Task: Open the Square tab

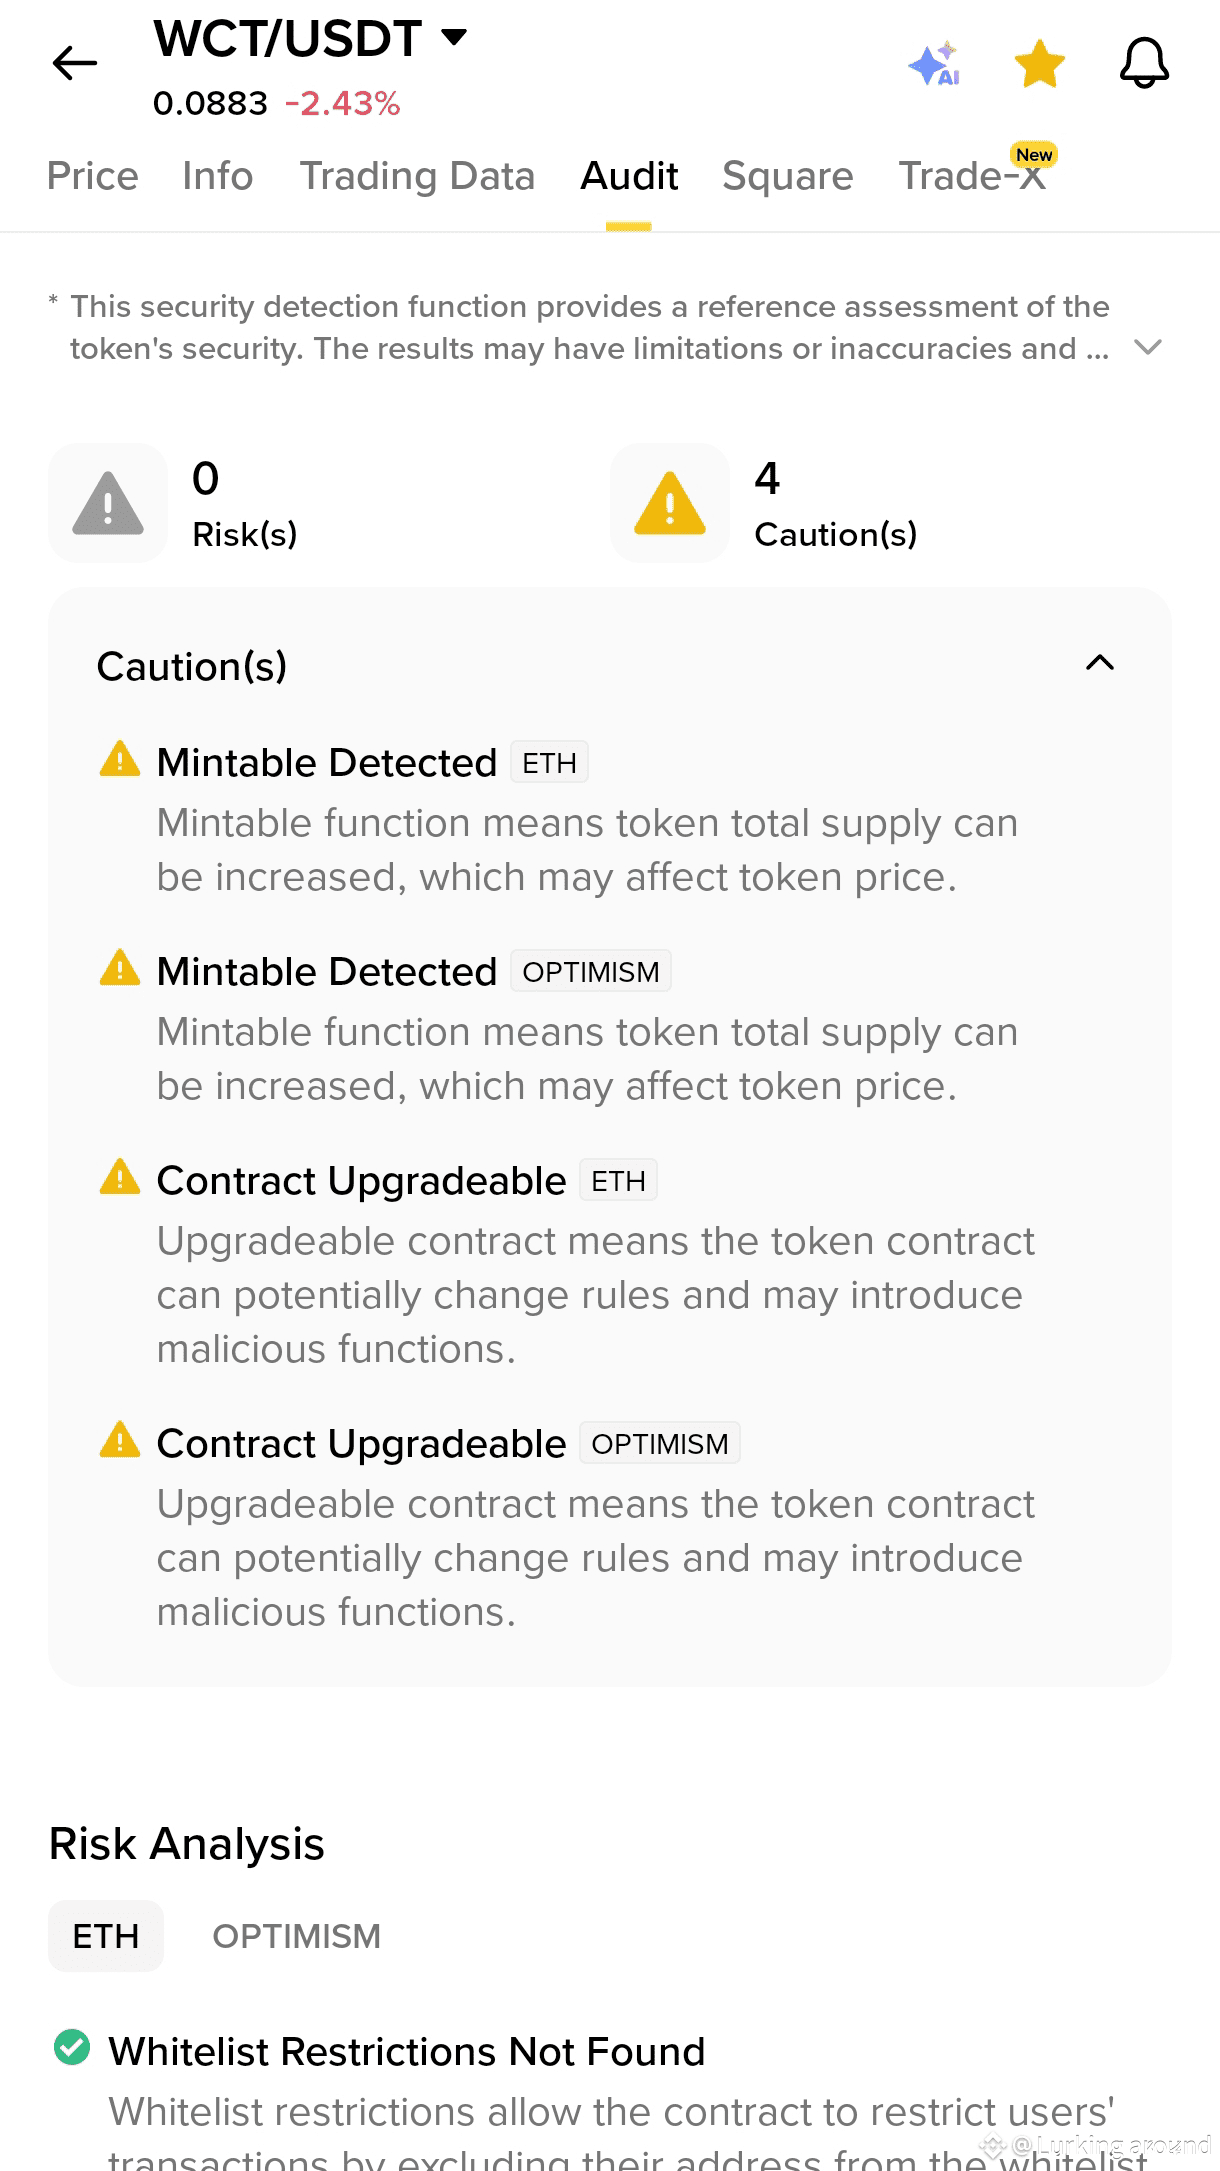Action: (788, 176)
